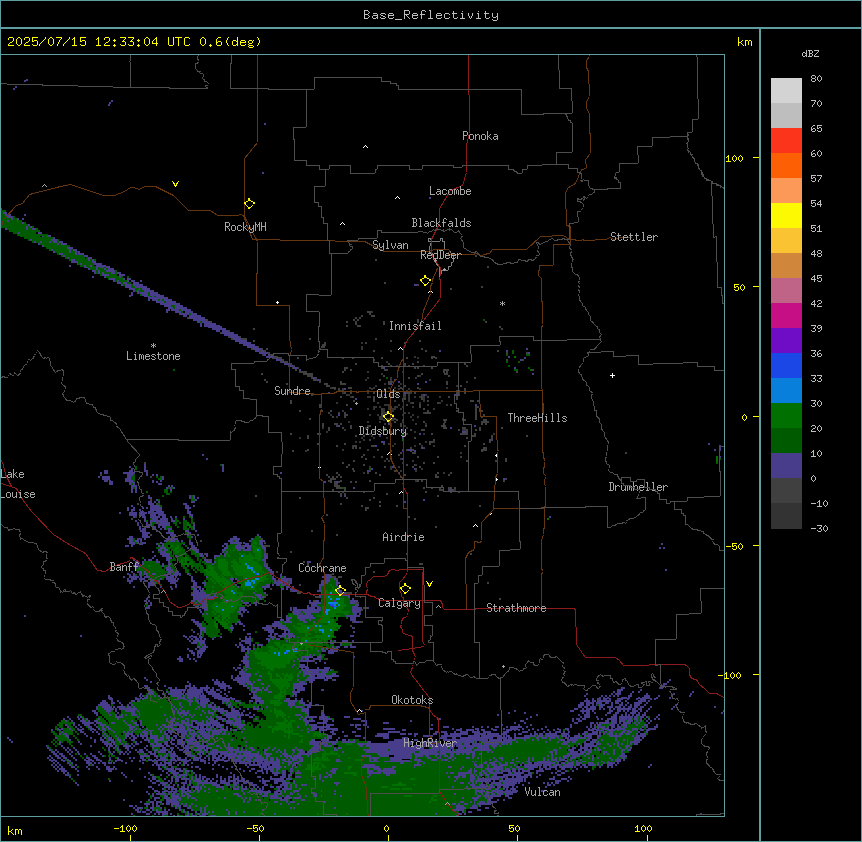The image size is (862, 842).
Task: Click the Base_Reflectivity title
Action: point(431,15)
